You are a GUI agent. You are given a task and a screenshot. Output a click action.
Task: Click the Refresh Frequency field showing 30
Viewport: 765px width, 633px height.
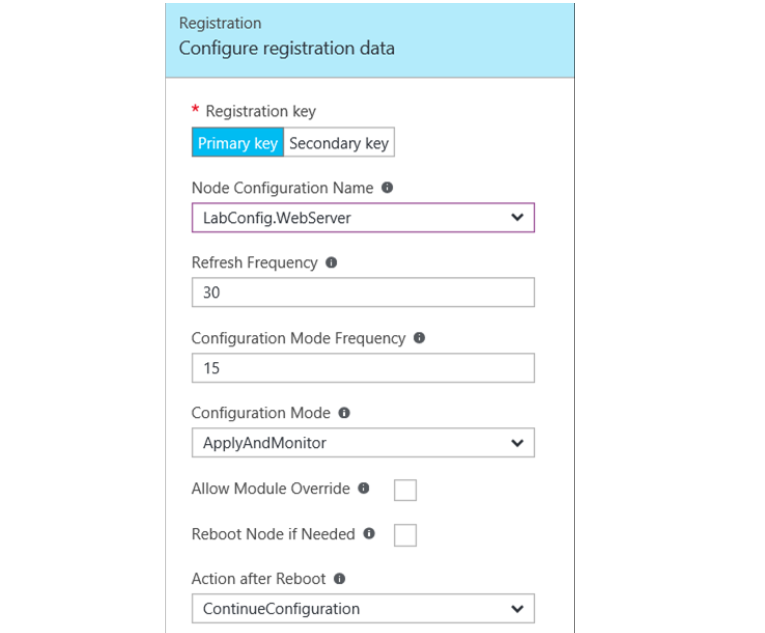pos(362,292)
